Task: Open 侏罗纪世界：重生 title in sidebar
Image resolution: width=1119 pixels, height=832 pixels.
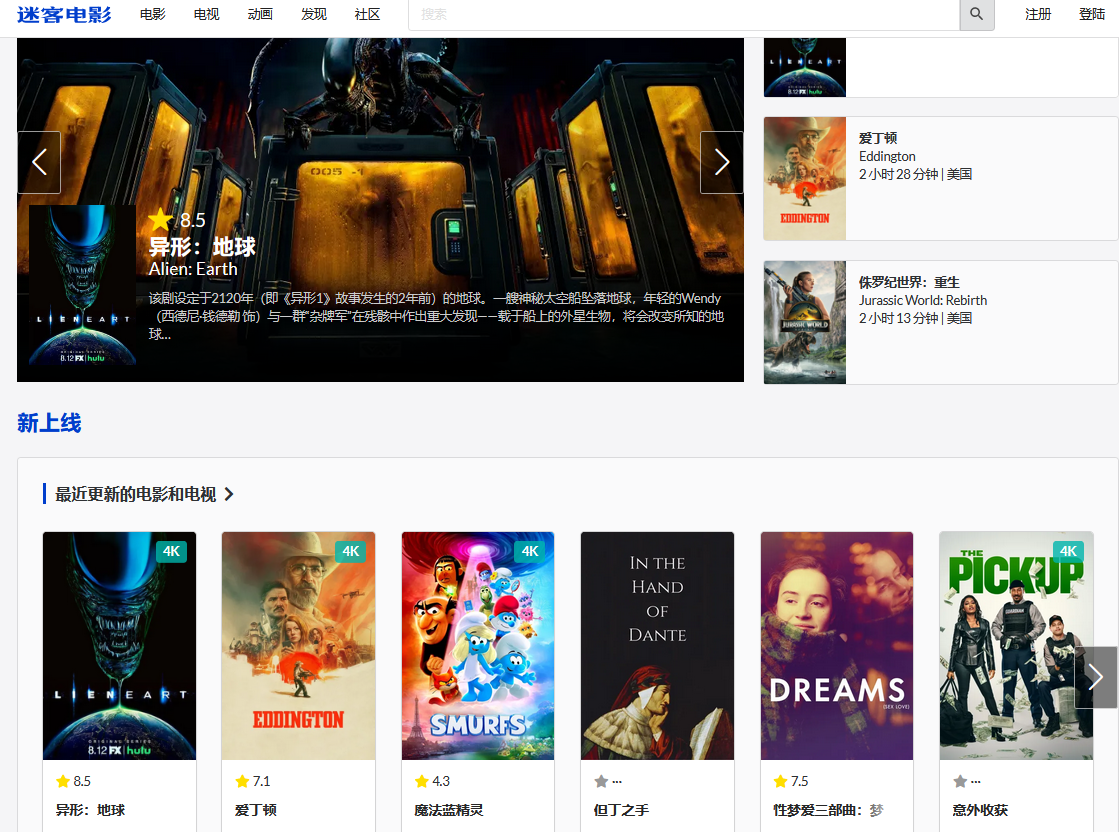Action: click(x=909, y=282)
